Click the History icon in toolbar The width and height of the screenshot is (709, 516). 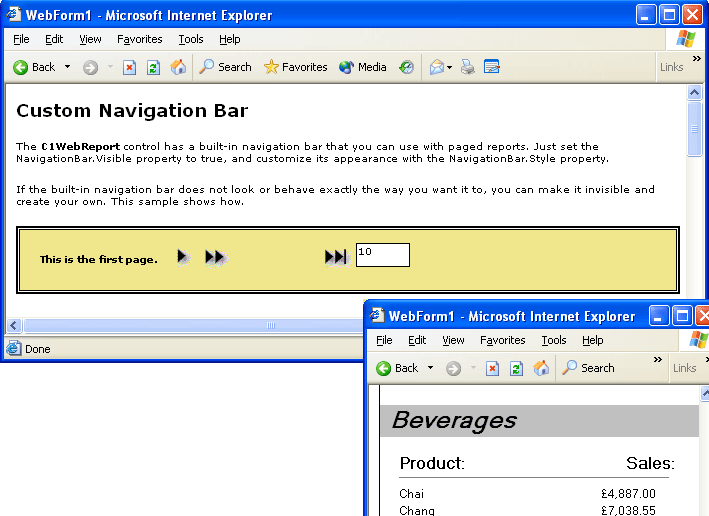point(406,67)
